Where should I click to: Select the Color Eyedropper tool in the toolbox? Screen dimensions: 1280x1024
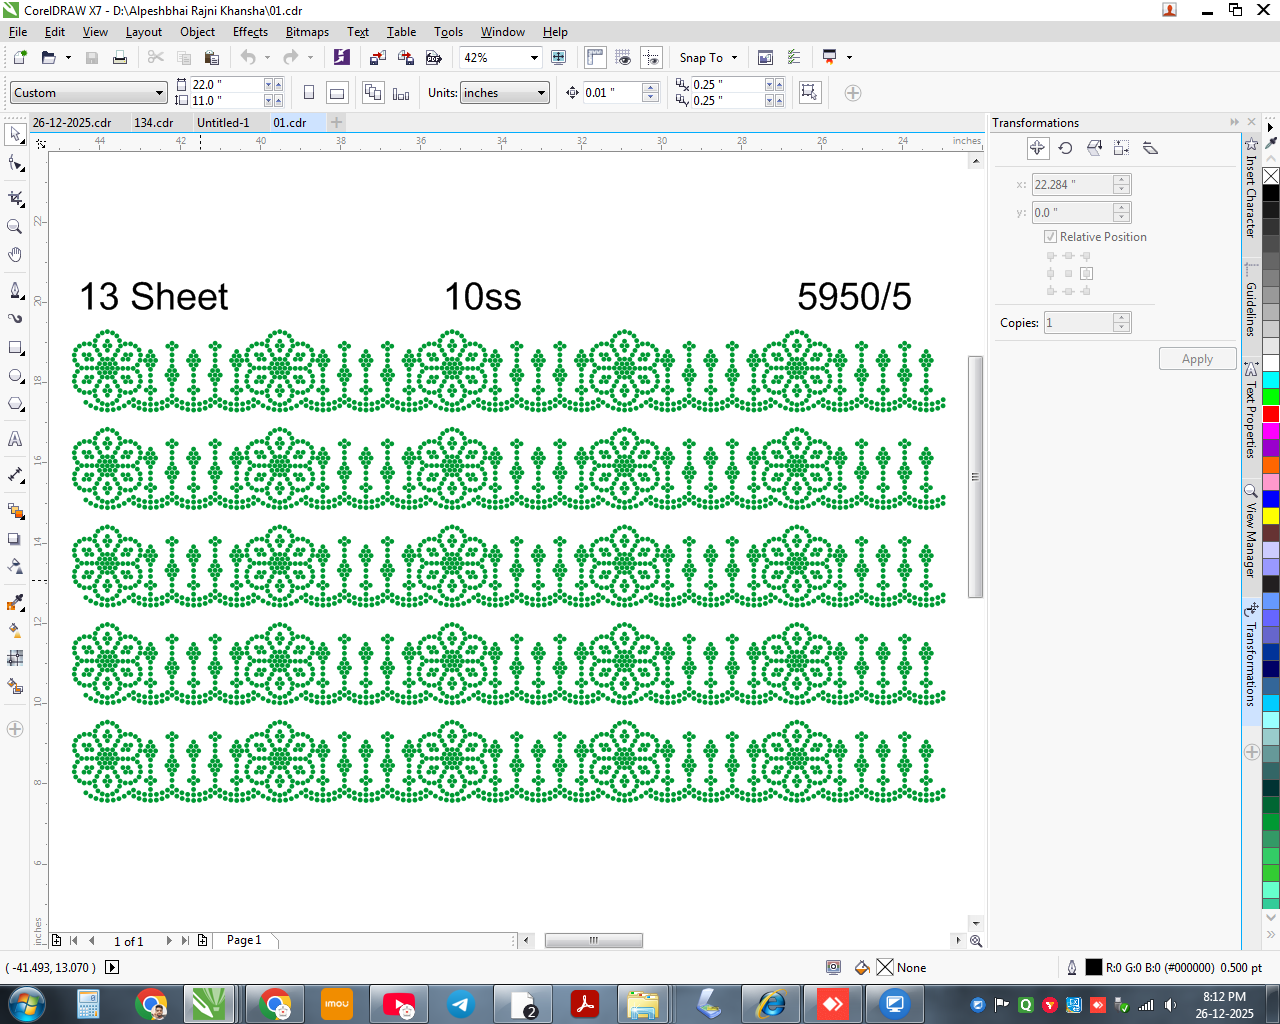click(15, 602)
